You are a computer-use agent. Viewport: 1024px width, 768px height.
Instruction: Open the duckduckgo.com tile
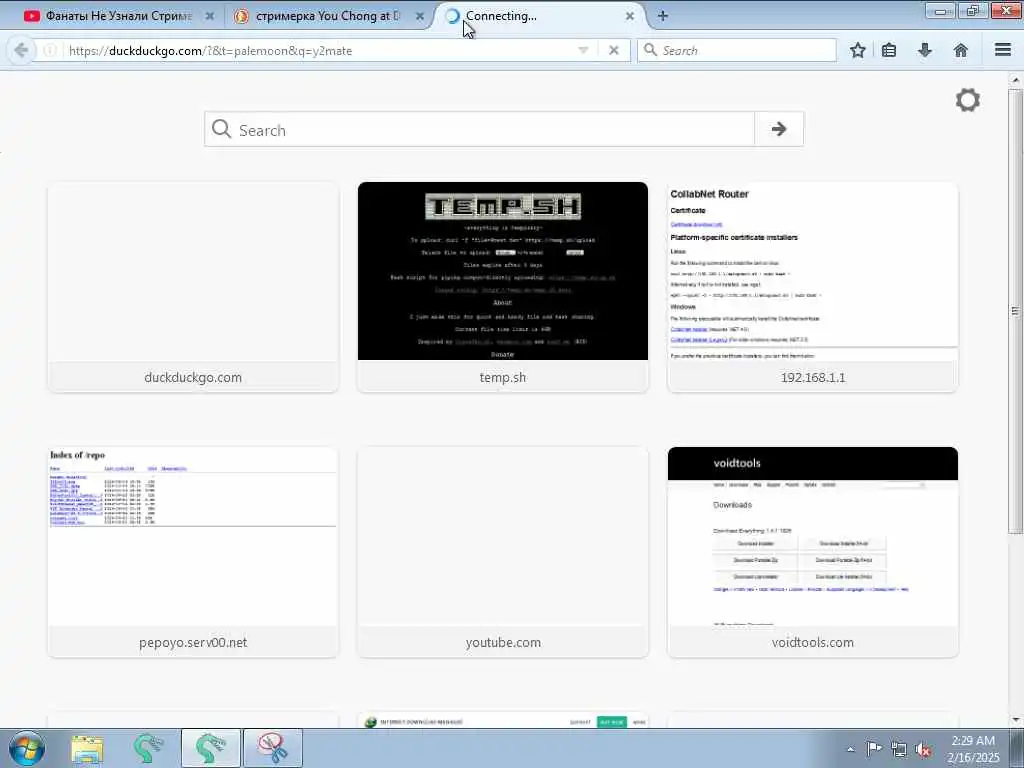(193, 287)
